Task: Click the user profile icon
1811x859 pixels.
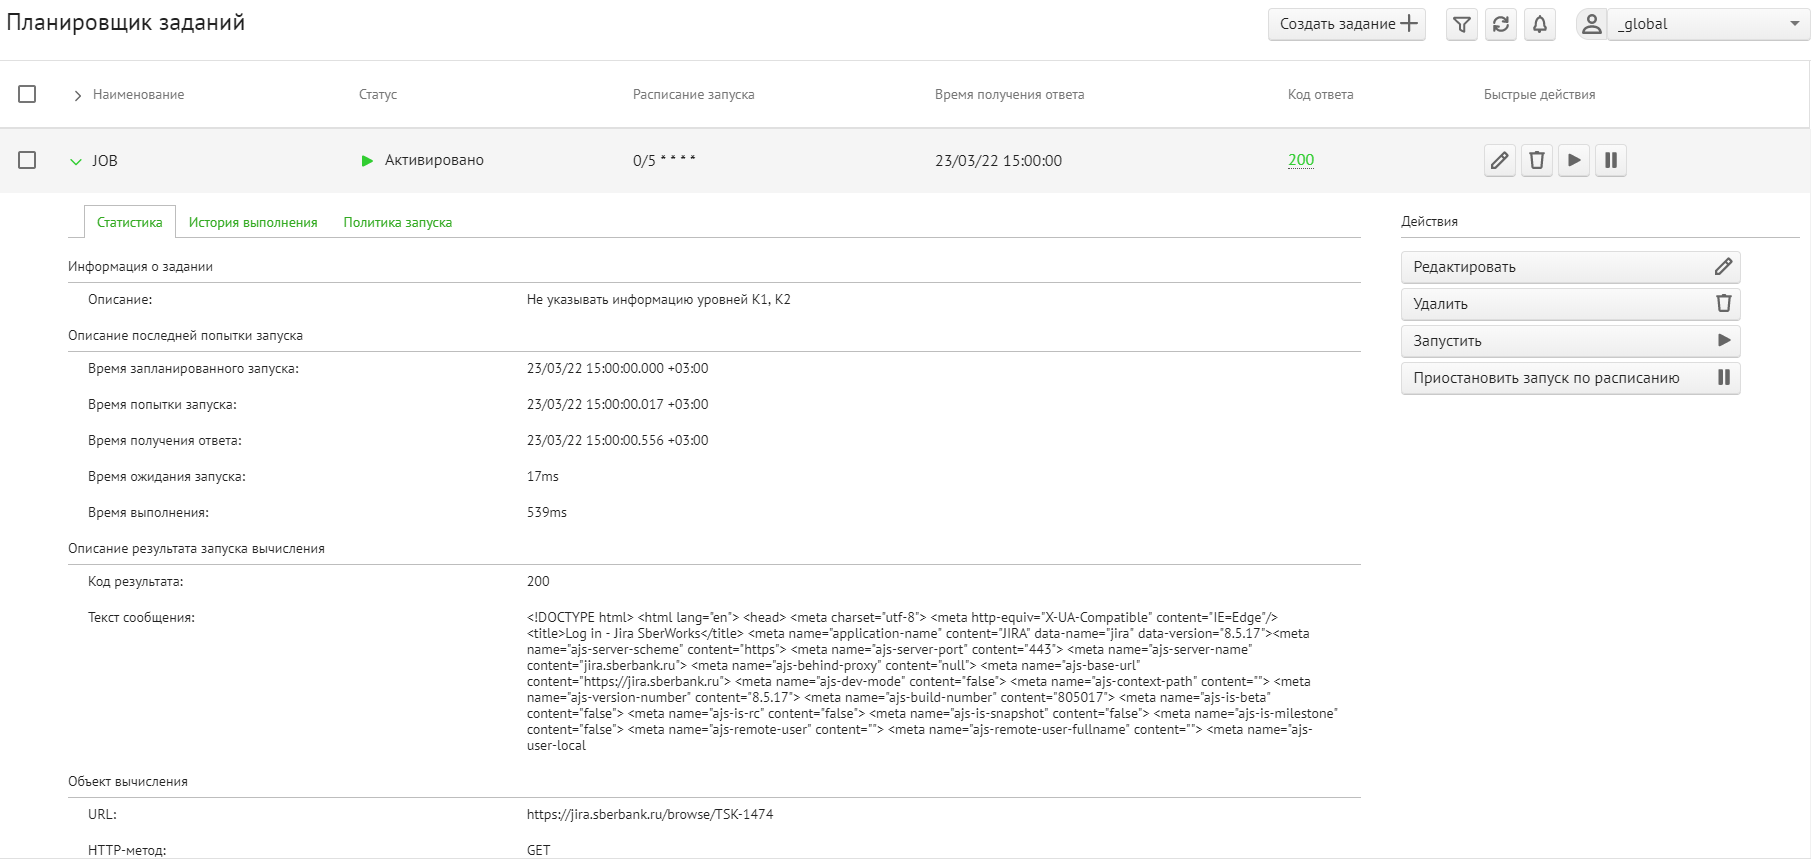Action: coord(1591,25)
